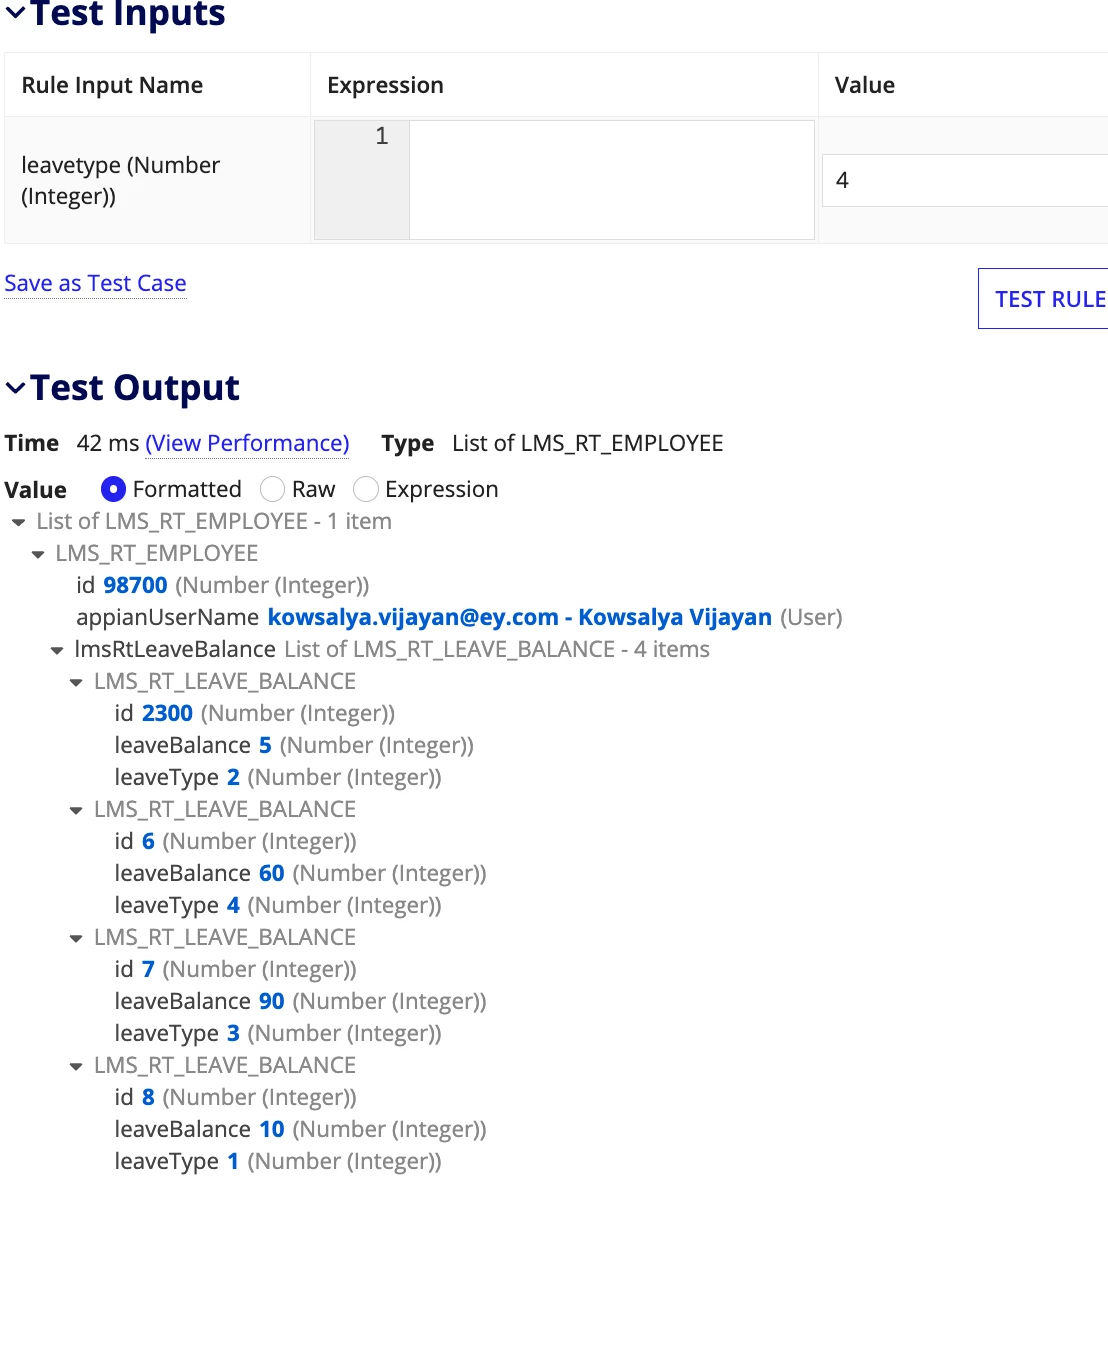1108x1372 pixels.
Task: Click the leavetype (Number (Integer)) input name
Action: pos(120,180)
